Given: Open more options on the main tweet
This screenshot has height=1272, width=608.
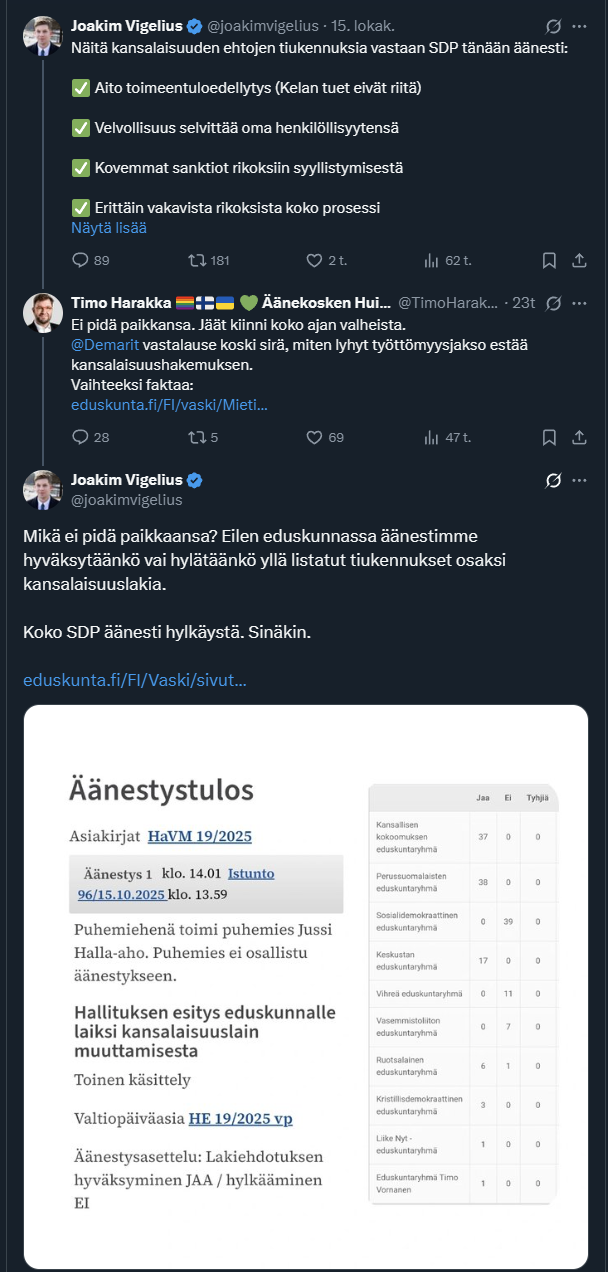Looking at the screenshot, I should pyautogui.click(x=578, y=480).
